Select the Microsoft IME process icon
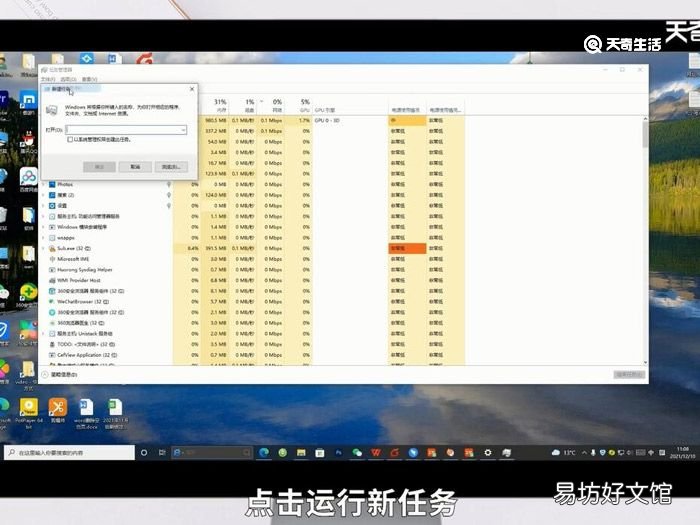This screenshot has height=525, width=700. tap(52, 259)
